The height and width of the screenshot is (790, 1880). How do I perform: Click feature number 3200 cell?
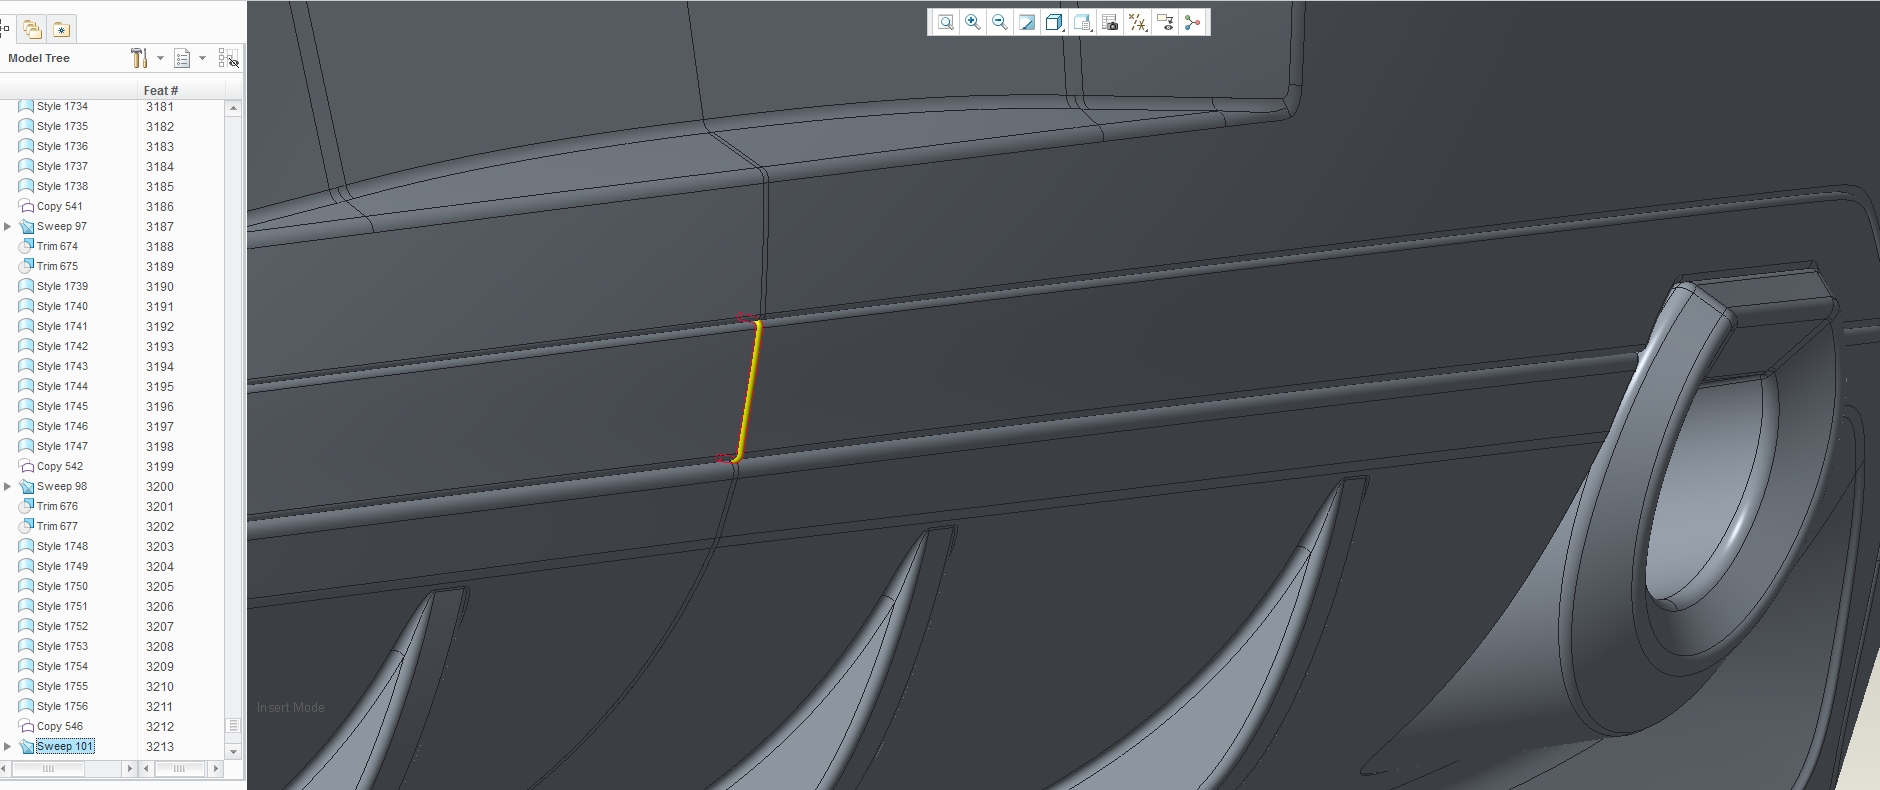click(x=160, y=487)
